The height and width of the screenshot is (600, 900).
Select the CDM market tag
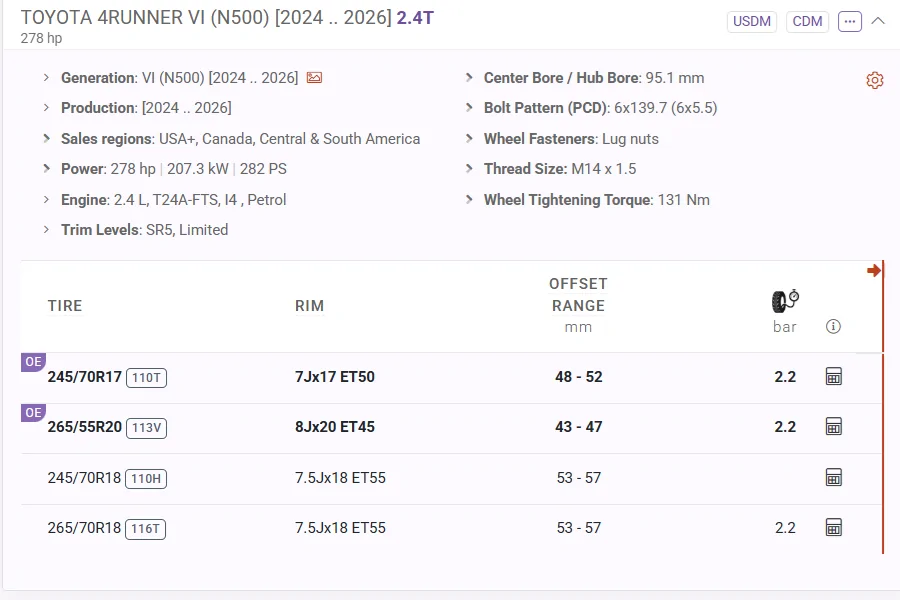point(807,21)
